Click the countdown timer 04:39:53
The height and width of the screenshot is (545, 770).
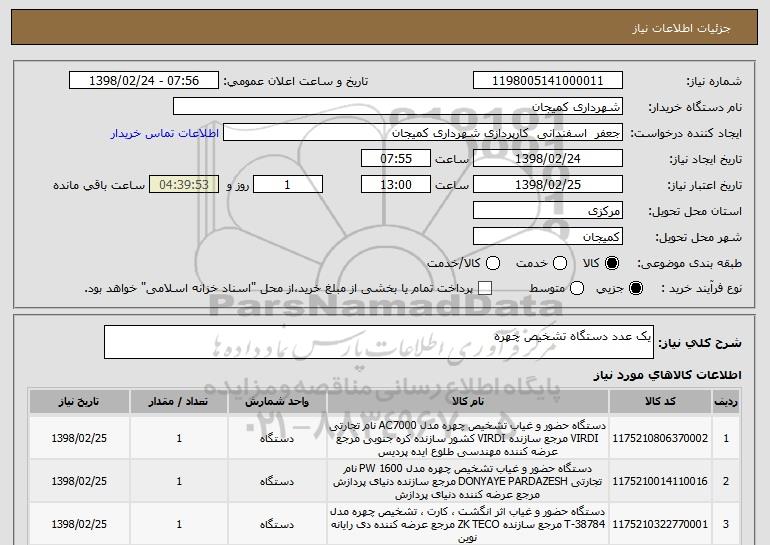184,185
